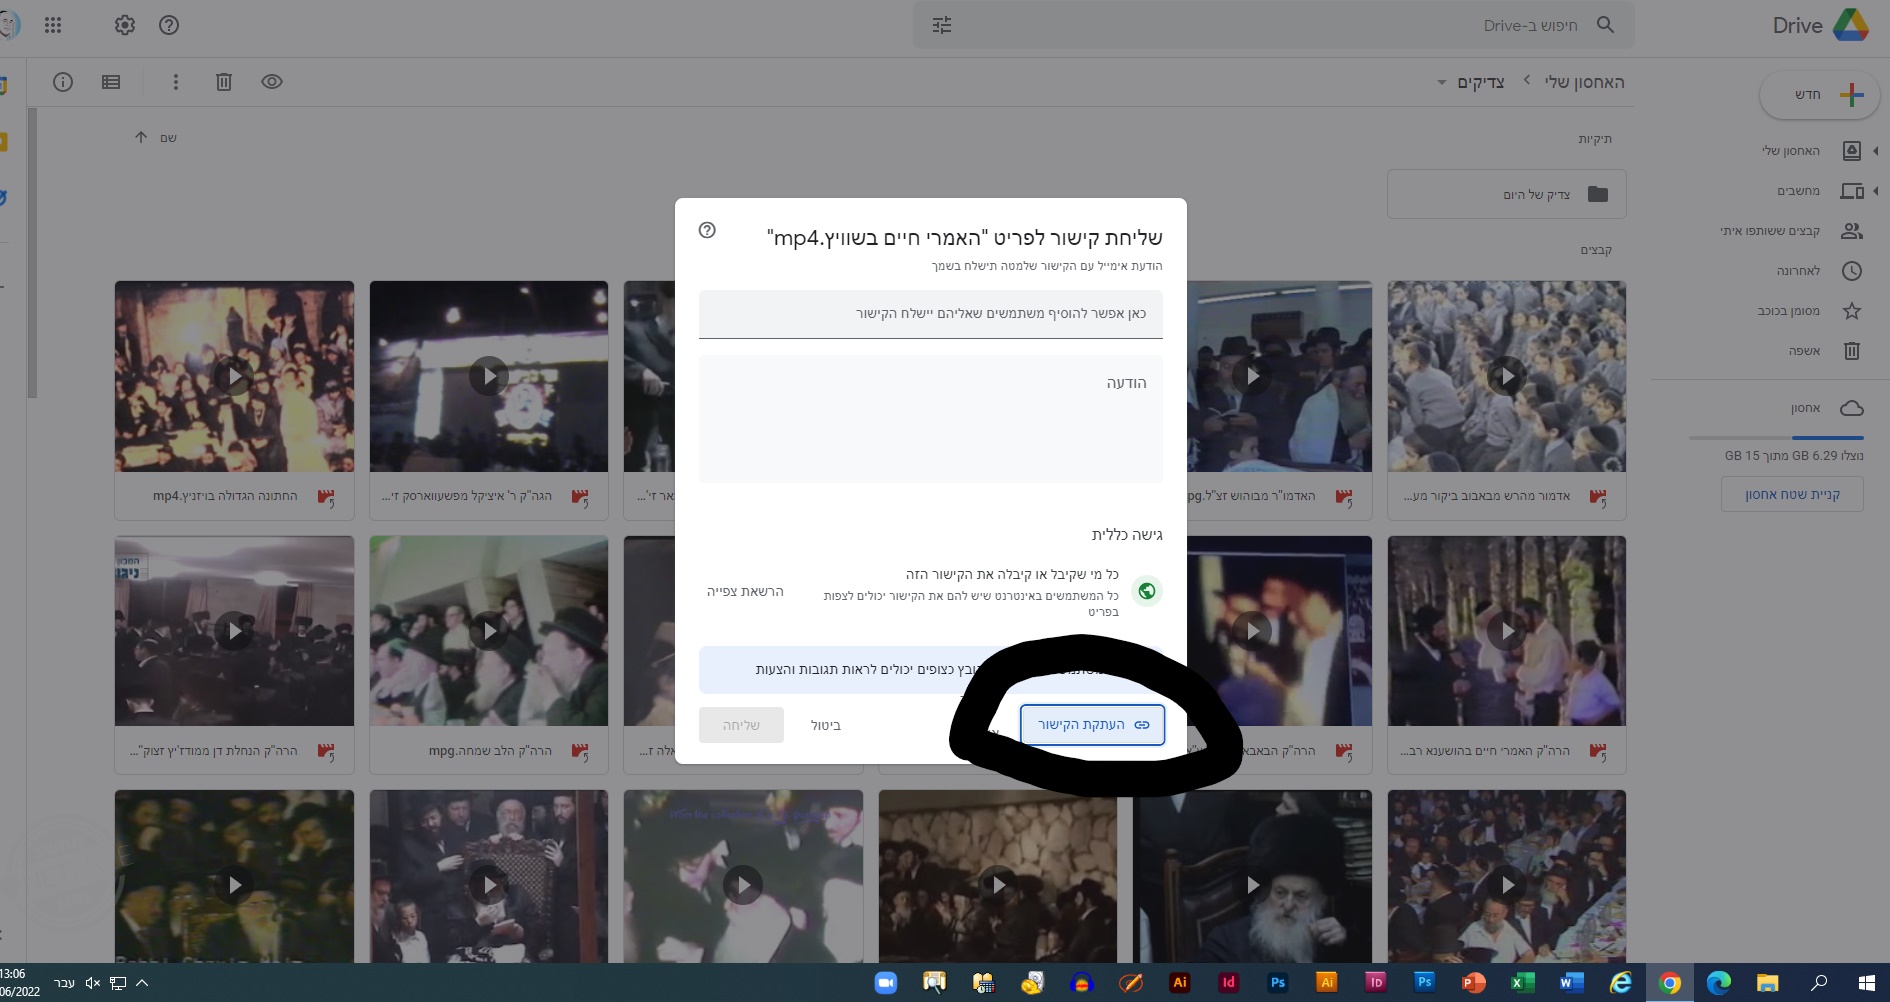Open PowerPoint from the taskbar

(x=1474, y=983)
